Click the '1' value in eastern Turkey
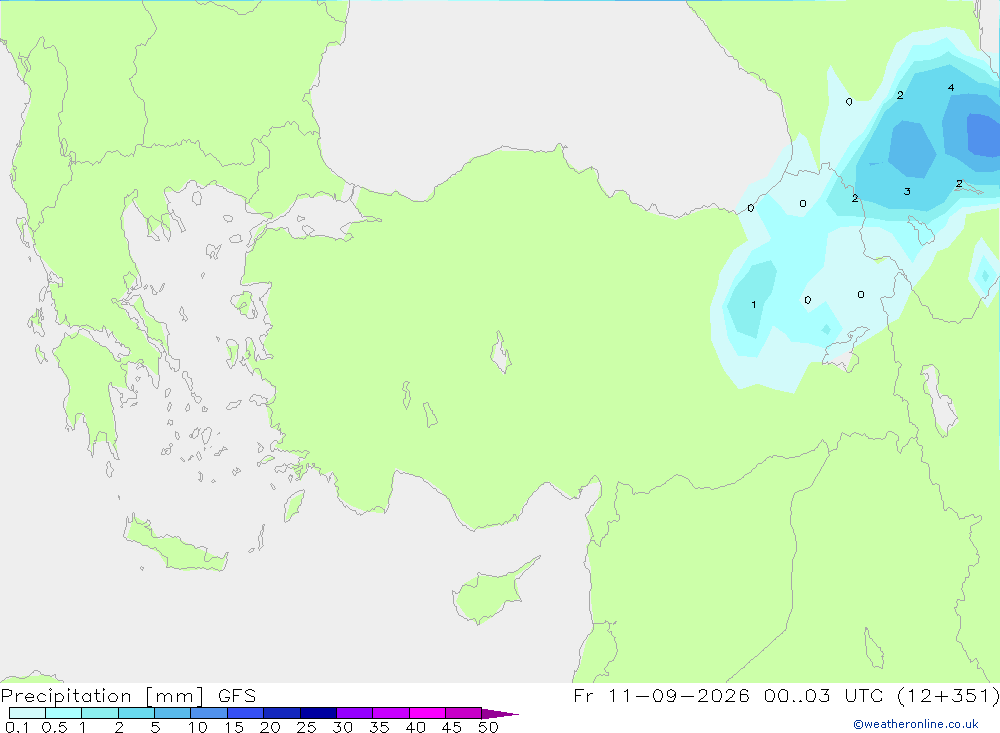 pos(754,305)
